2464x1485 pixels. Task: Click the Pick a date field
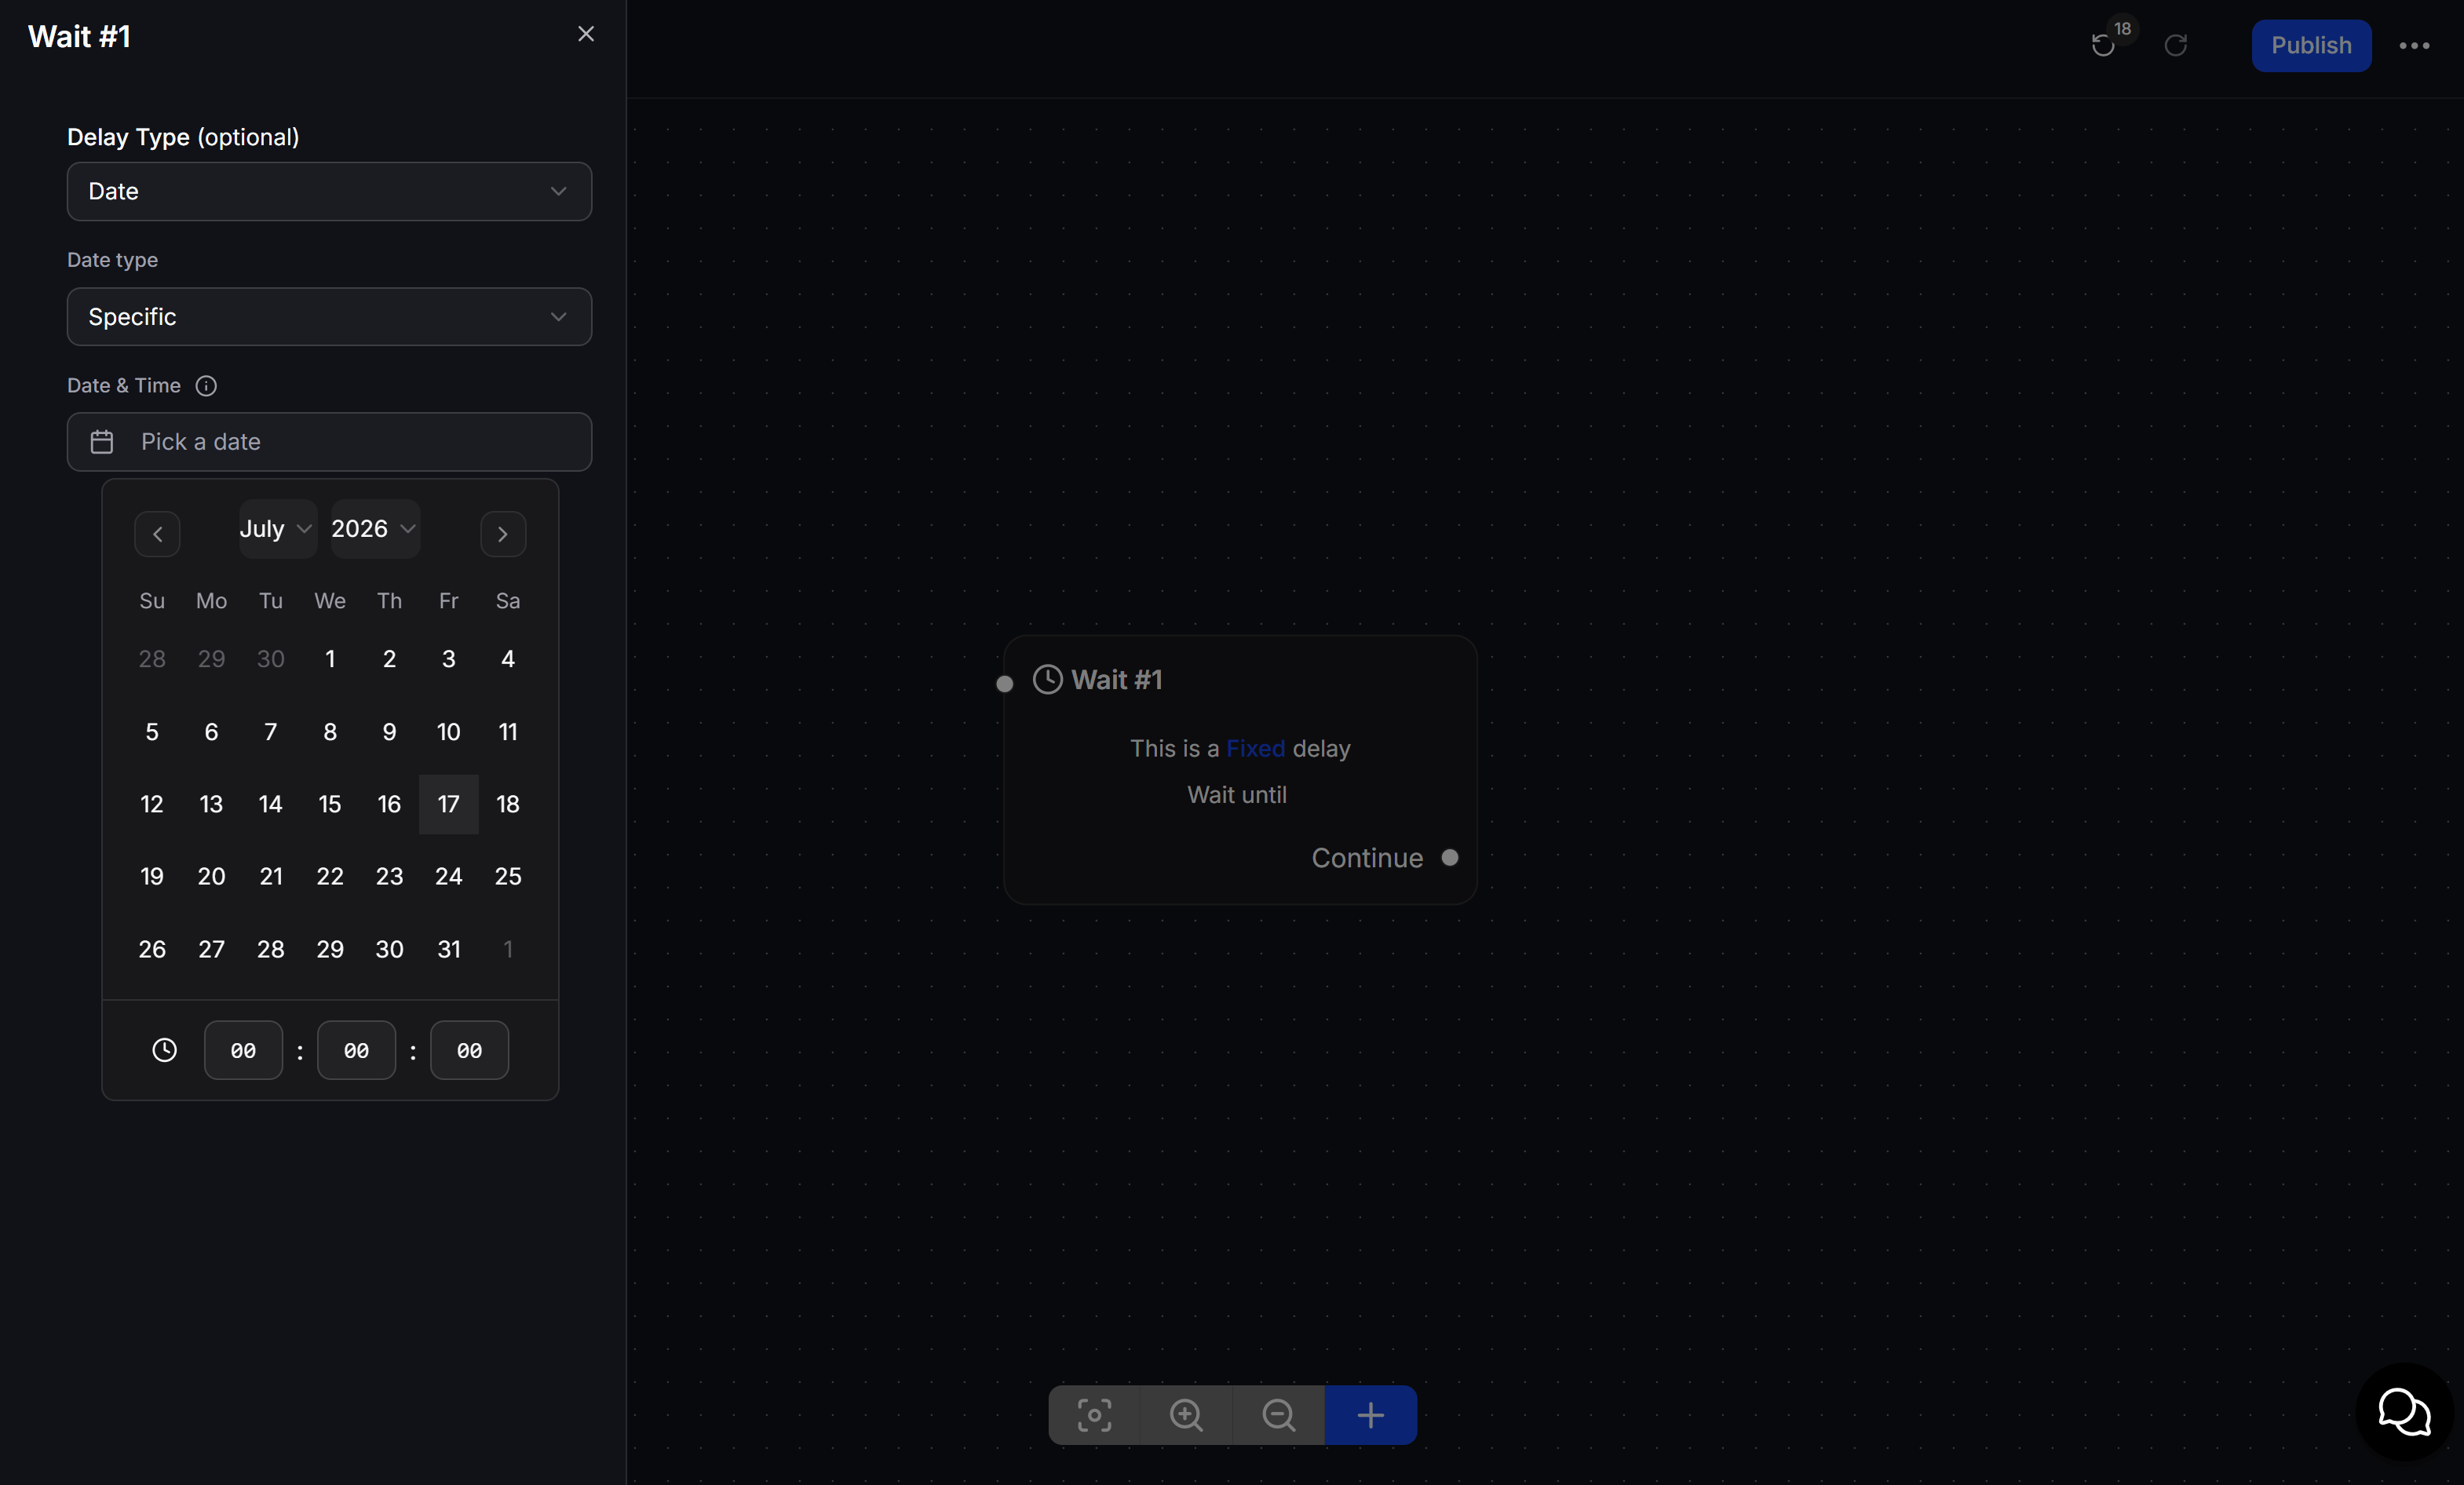click(329, 442)
